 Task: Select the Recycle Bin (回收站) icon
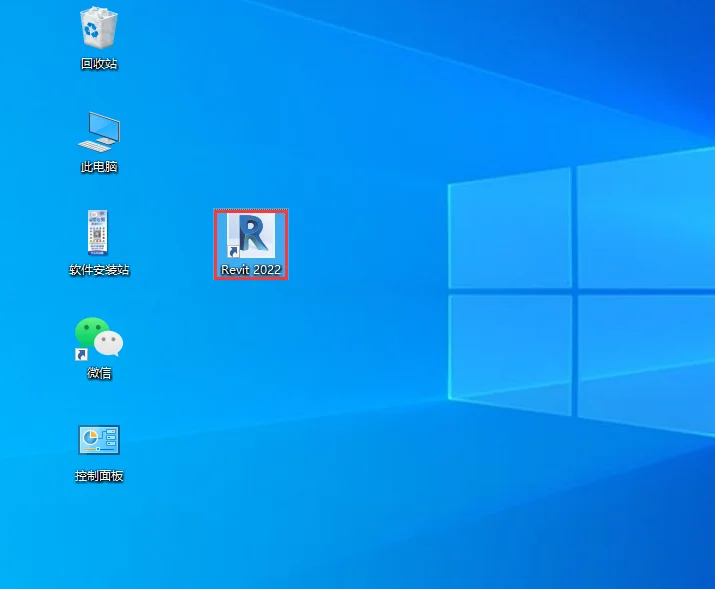tap(98, 27)
